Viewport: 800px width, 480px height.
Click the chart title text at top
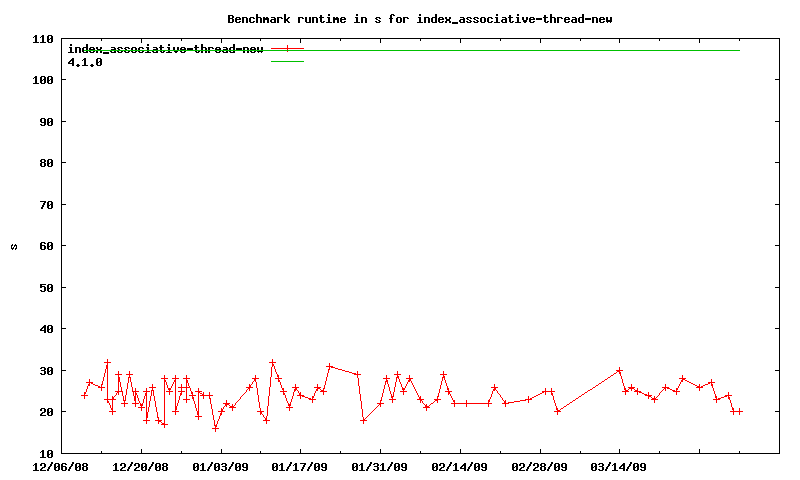(421, 19)
